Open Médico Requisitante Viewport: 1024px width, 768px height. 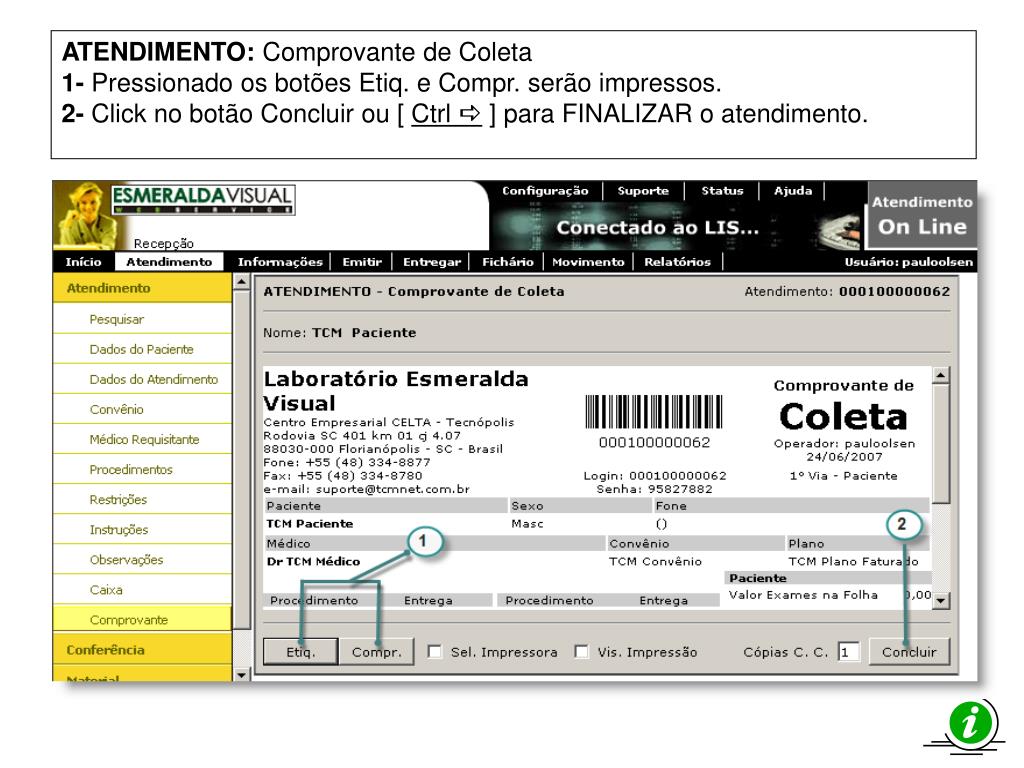tap(142, 440)
